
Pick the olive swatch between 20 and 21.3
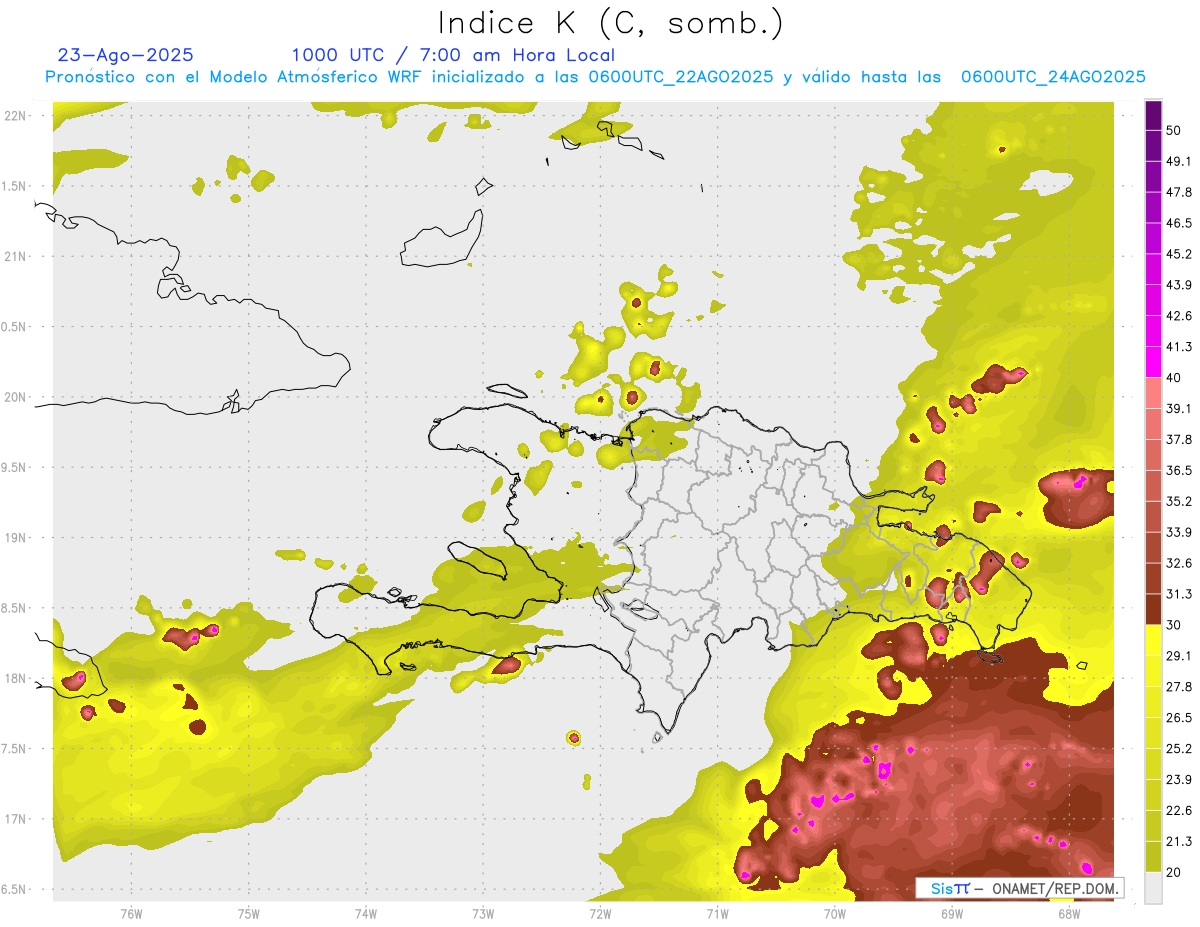click(1153, 857)
